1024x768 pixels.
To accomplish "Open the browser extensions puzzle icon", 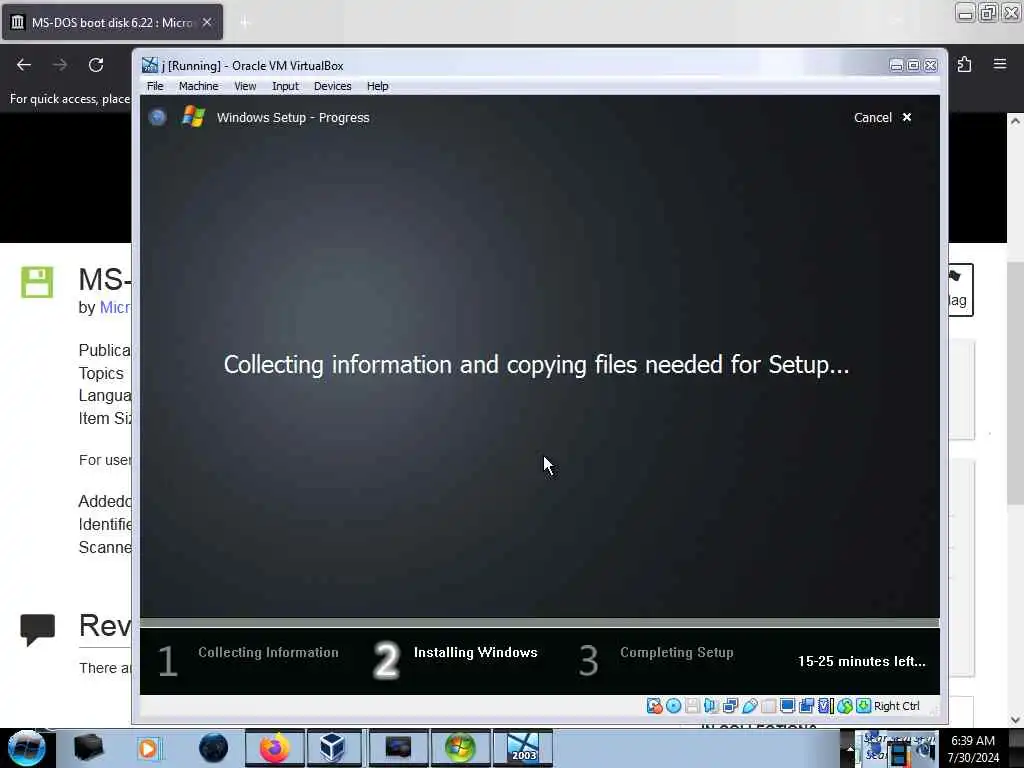I will (965, 64).
